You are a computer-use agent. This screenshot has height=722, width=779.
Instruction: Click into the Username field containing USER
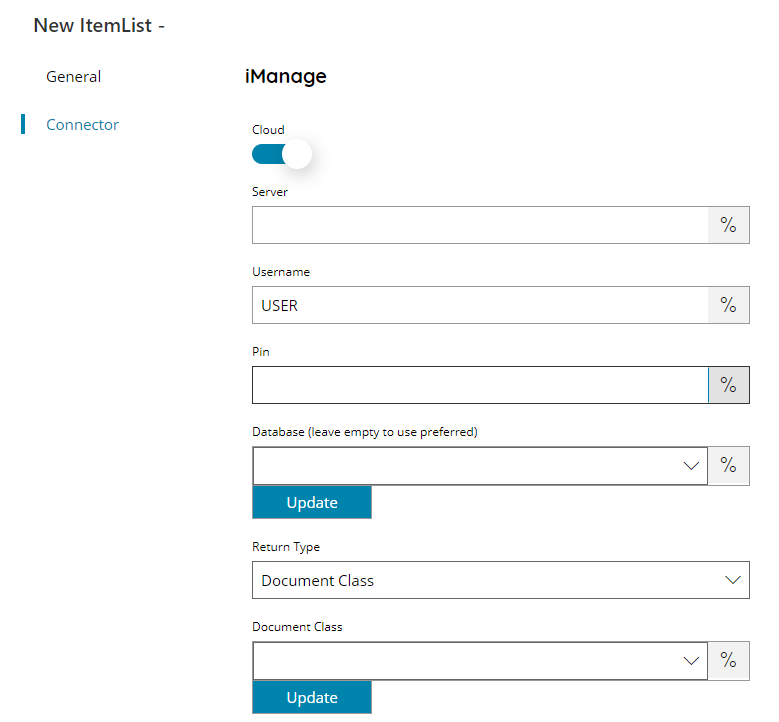480,305
